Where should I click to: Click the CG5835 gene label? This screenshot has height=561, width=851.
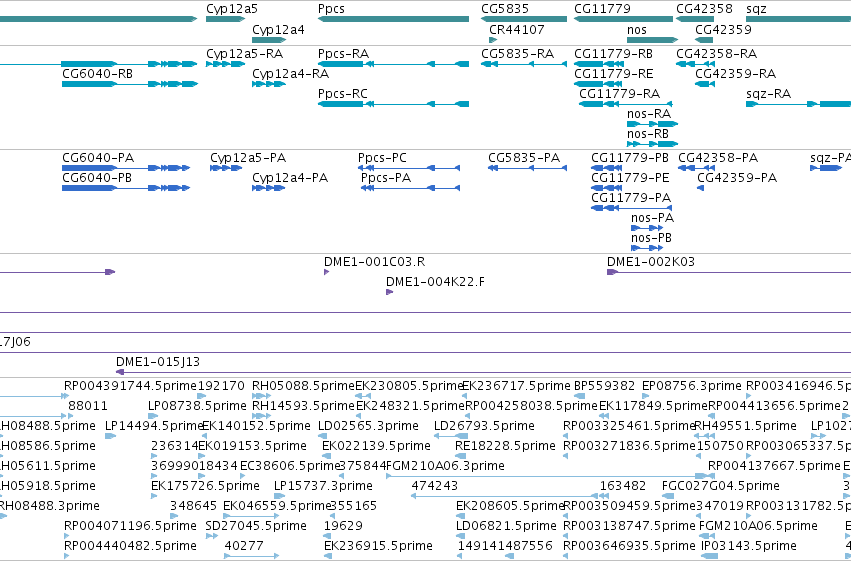505,9
